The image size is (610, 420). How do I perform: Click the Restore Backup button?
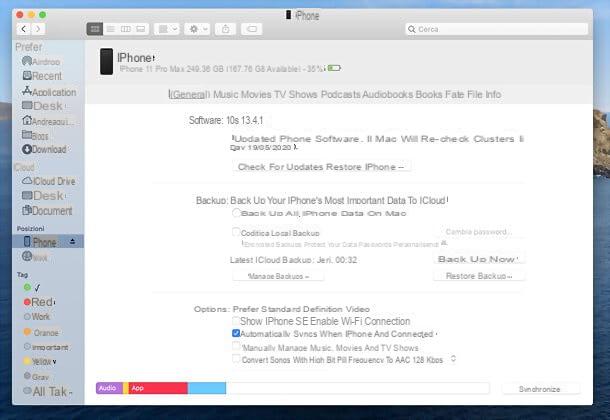(479, 276)
